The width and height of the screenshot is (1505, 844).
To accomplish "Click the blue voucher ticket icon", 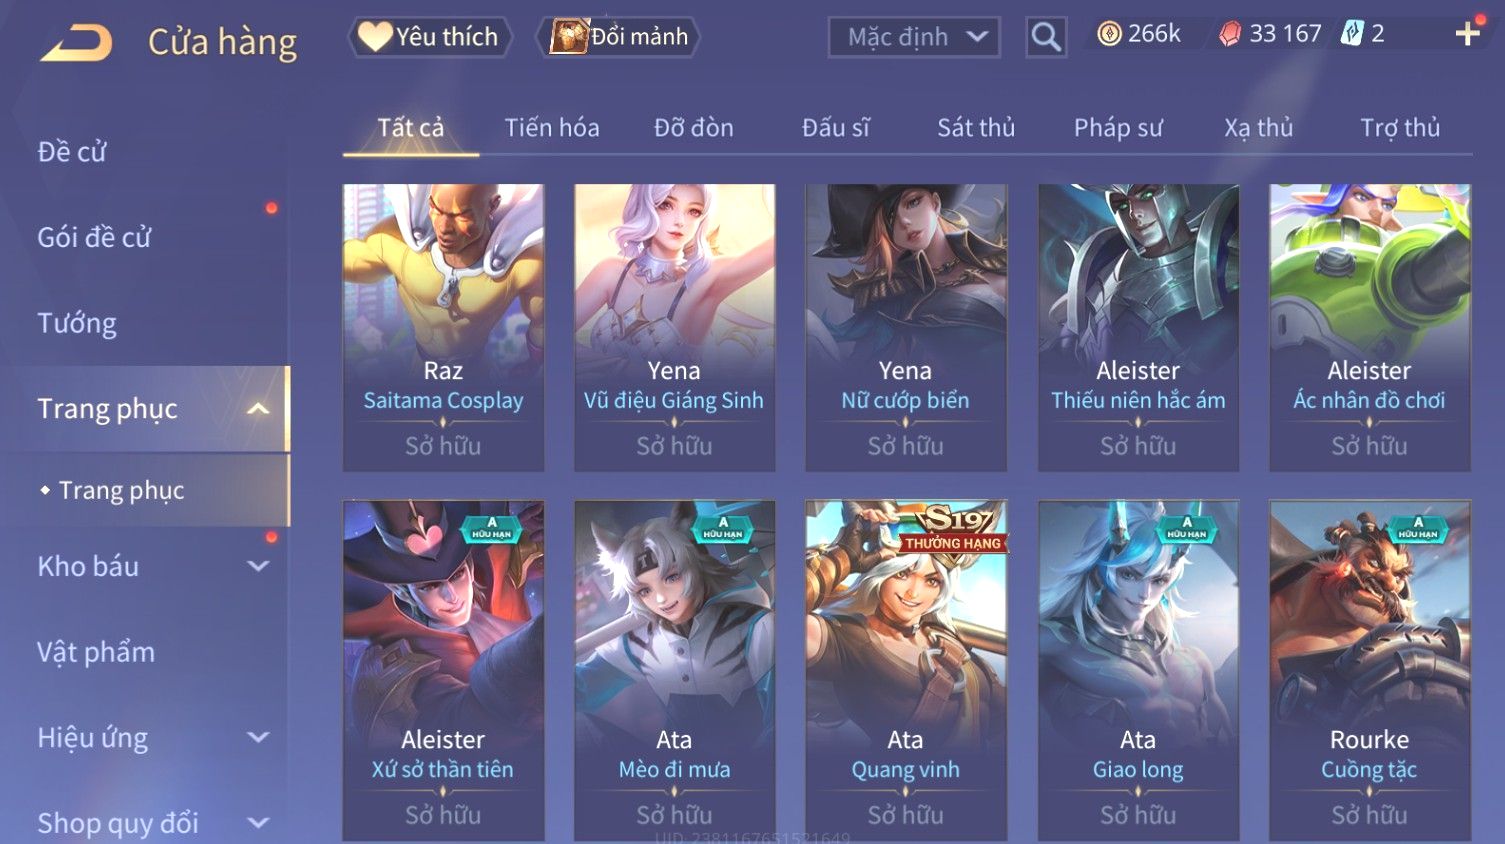I will pos(1352,34).
